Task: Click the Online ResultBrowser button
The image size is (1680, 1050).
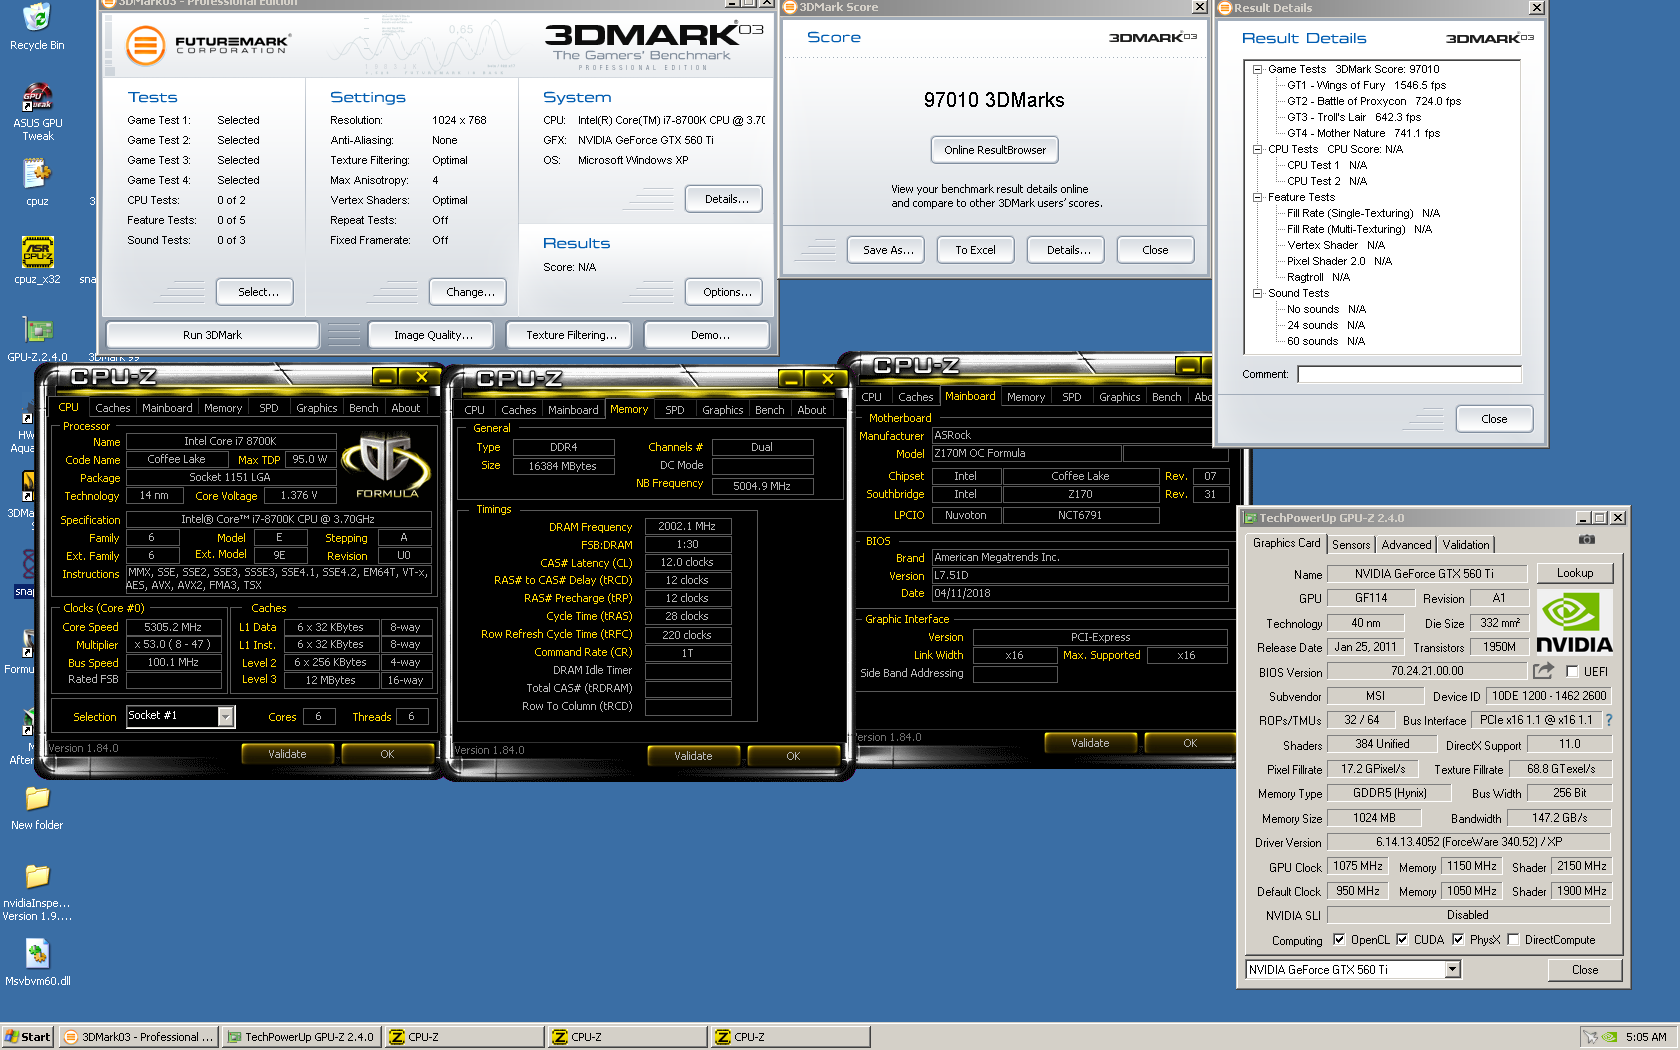Action: coord(995,150)
